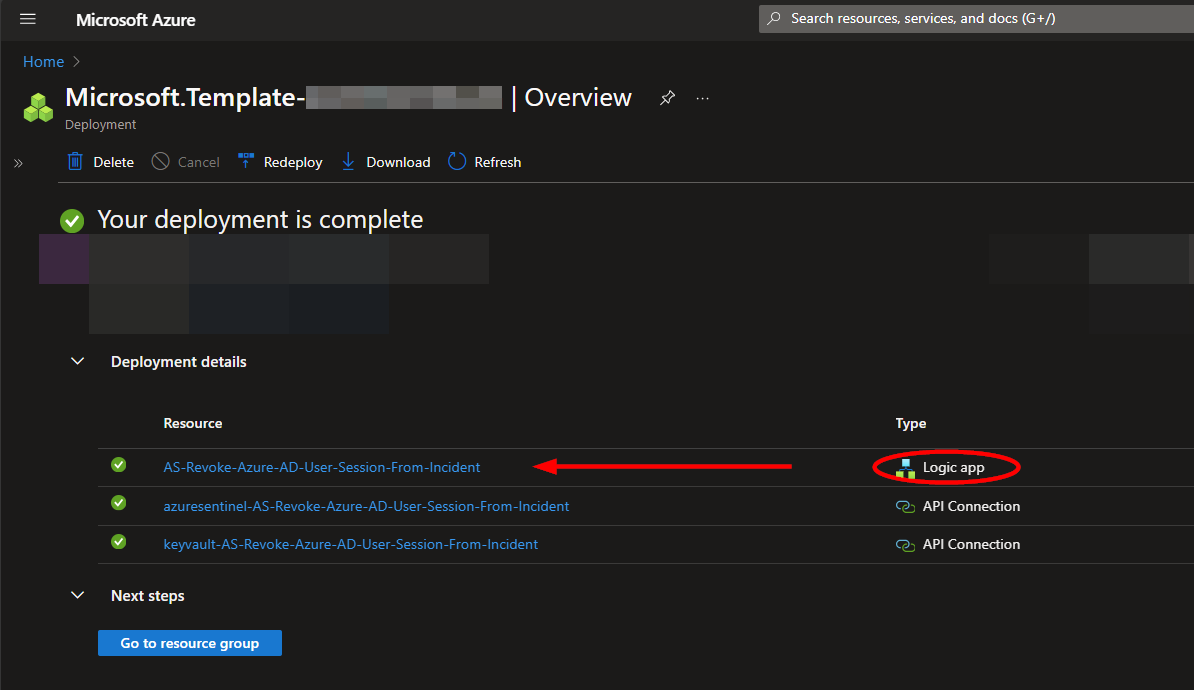Click status checkmark for AS-Revoke logic app row
1194x690 pixels.
pyautogui.click(x=119, y=465)
